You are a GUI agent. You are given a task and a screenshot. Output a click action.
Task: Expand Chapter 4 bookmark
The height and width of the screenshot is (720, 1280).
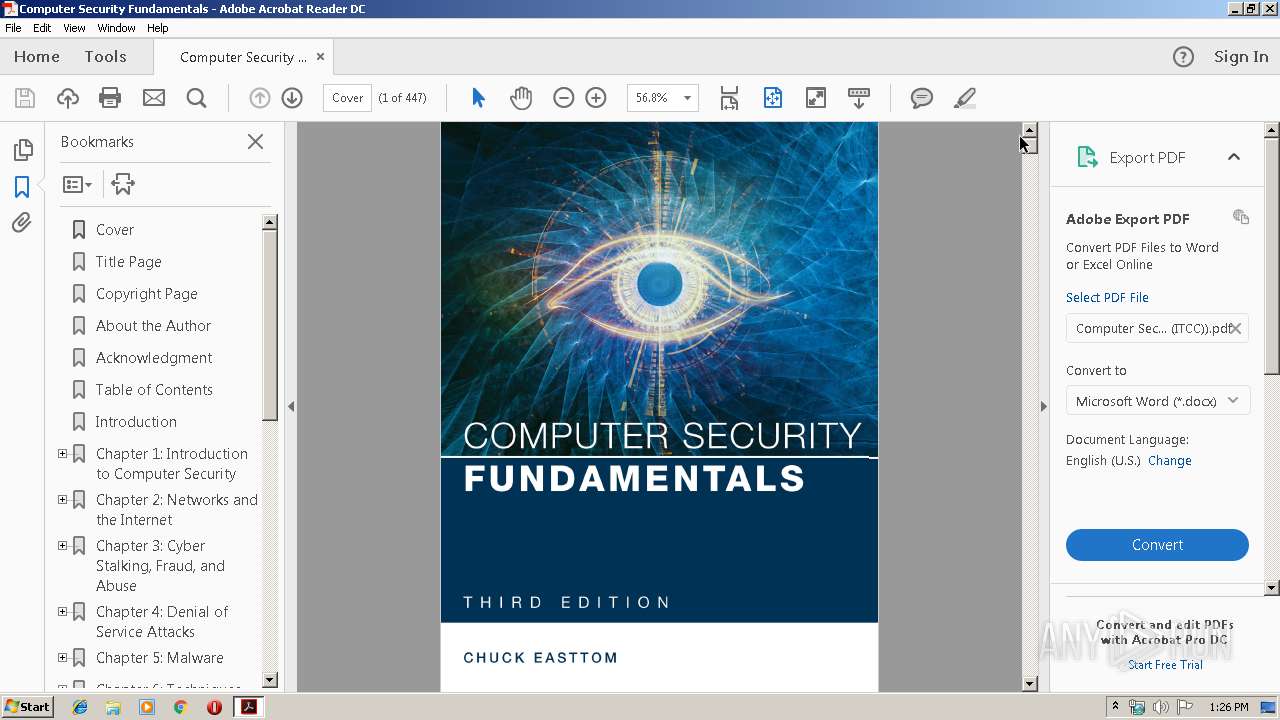click(62, 612)
